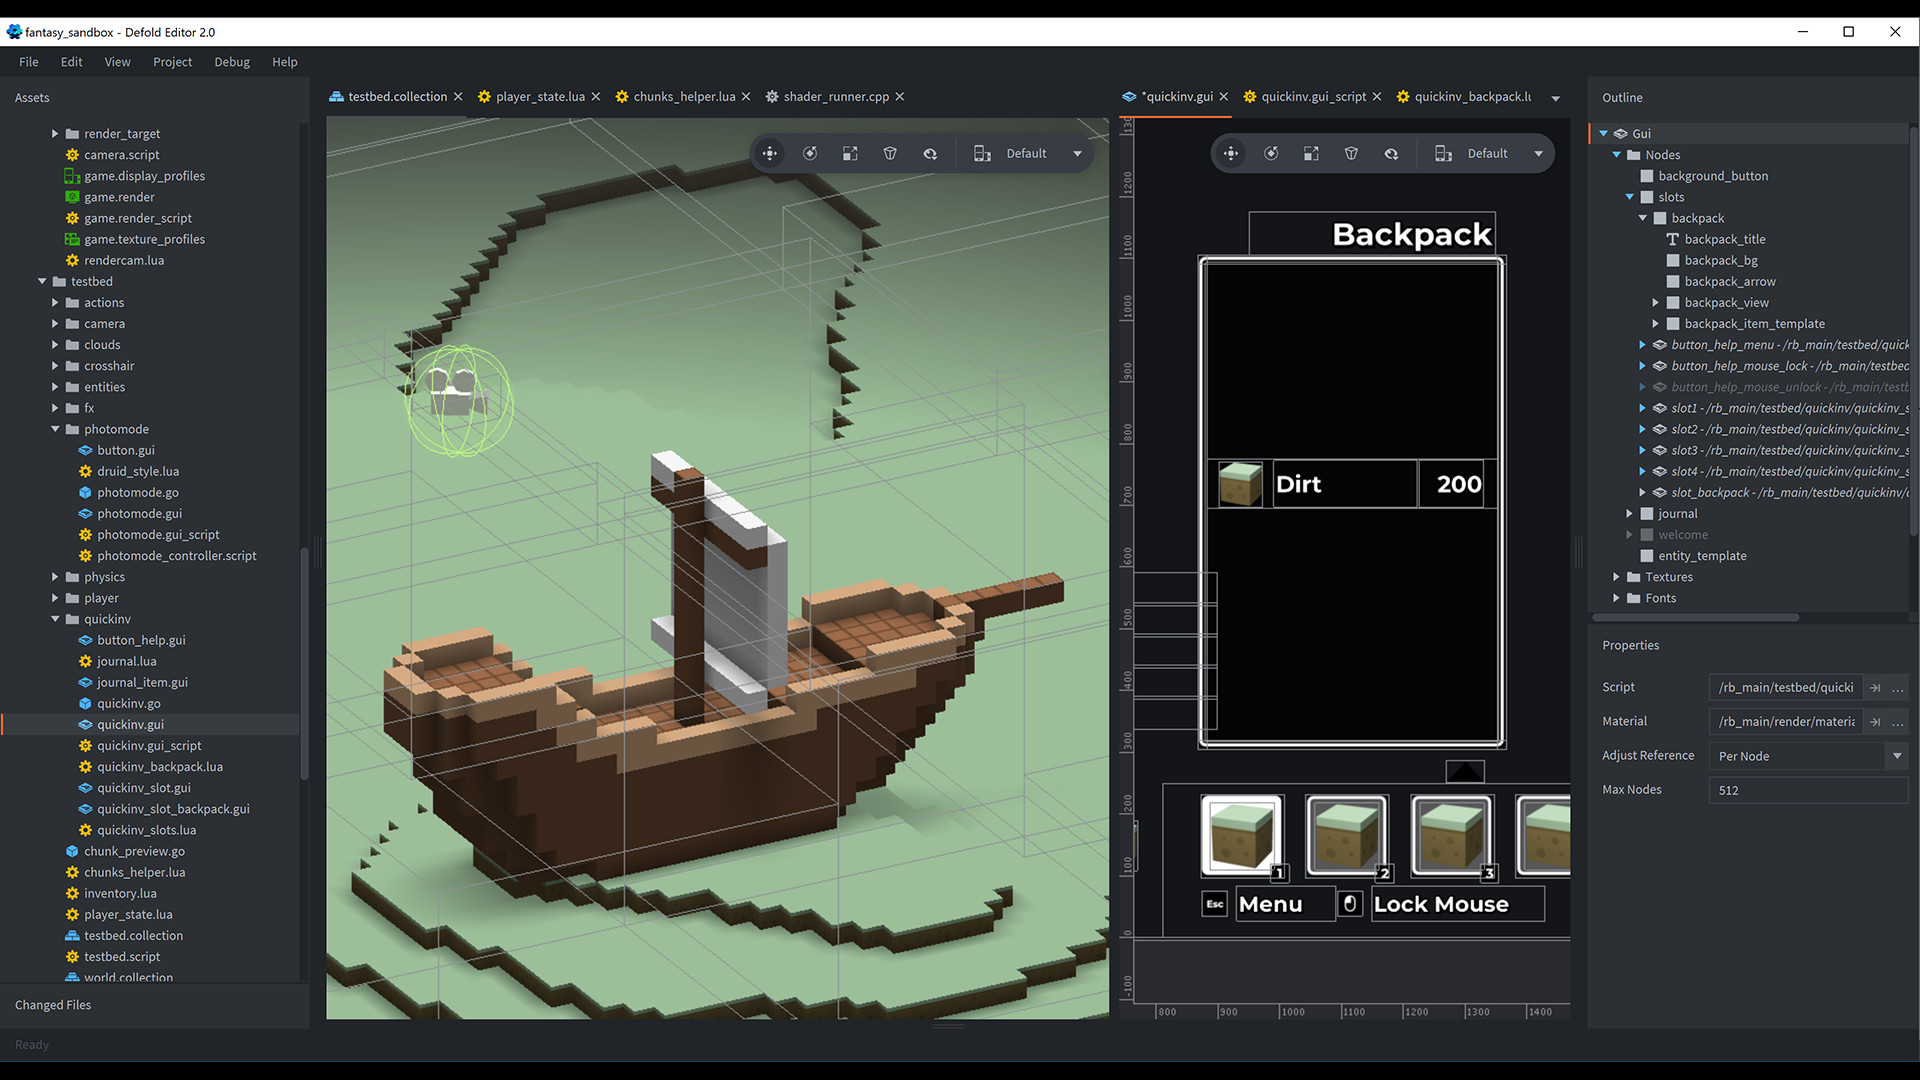Select the Rotate tool in the GUI editor toolbar
Viewport: 1920px width, 1080px height.
[1271, 153]
